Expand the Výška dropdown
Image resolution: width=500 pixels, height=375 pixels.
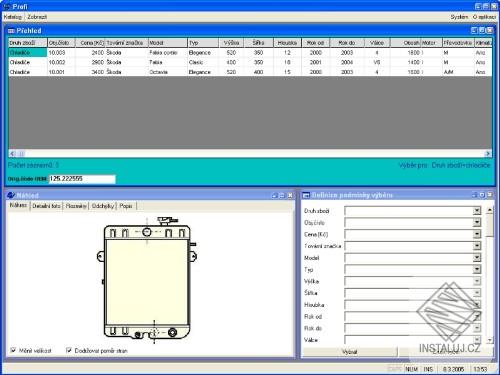point(477,281)
